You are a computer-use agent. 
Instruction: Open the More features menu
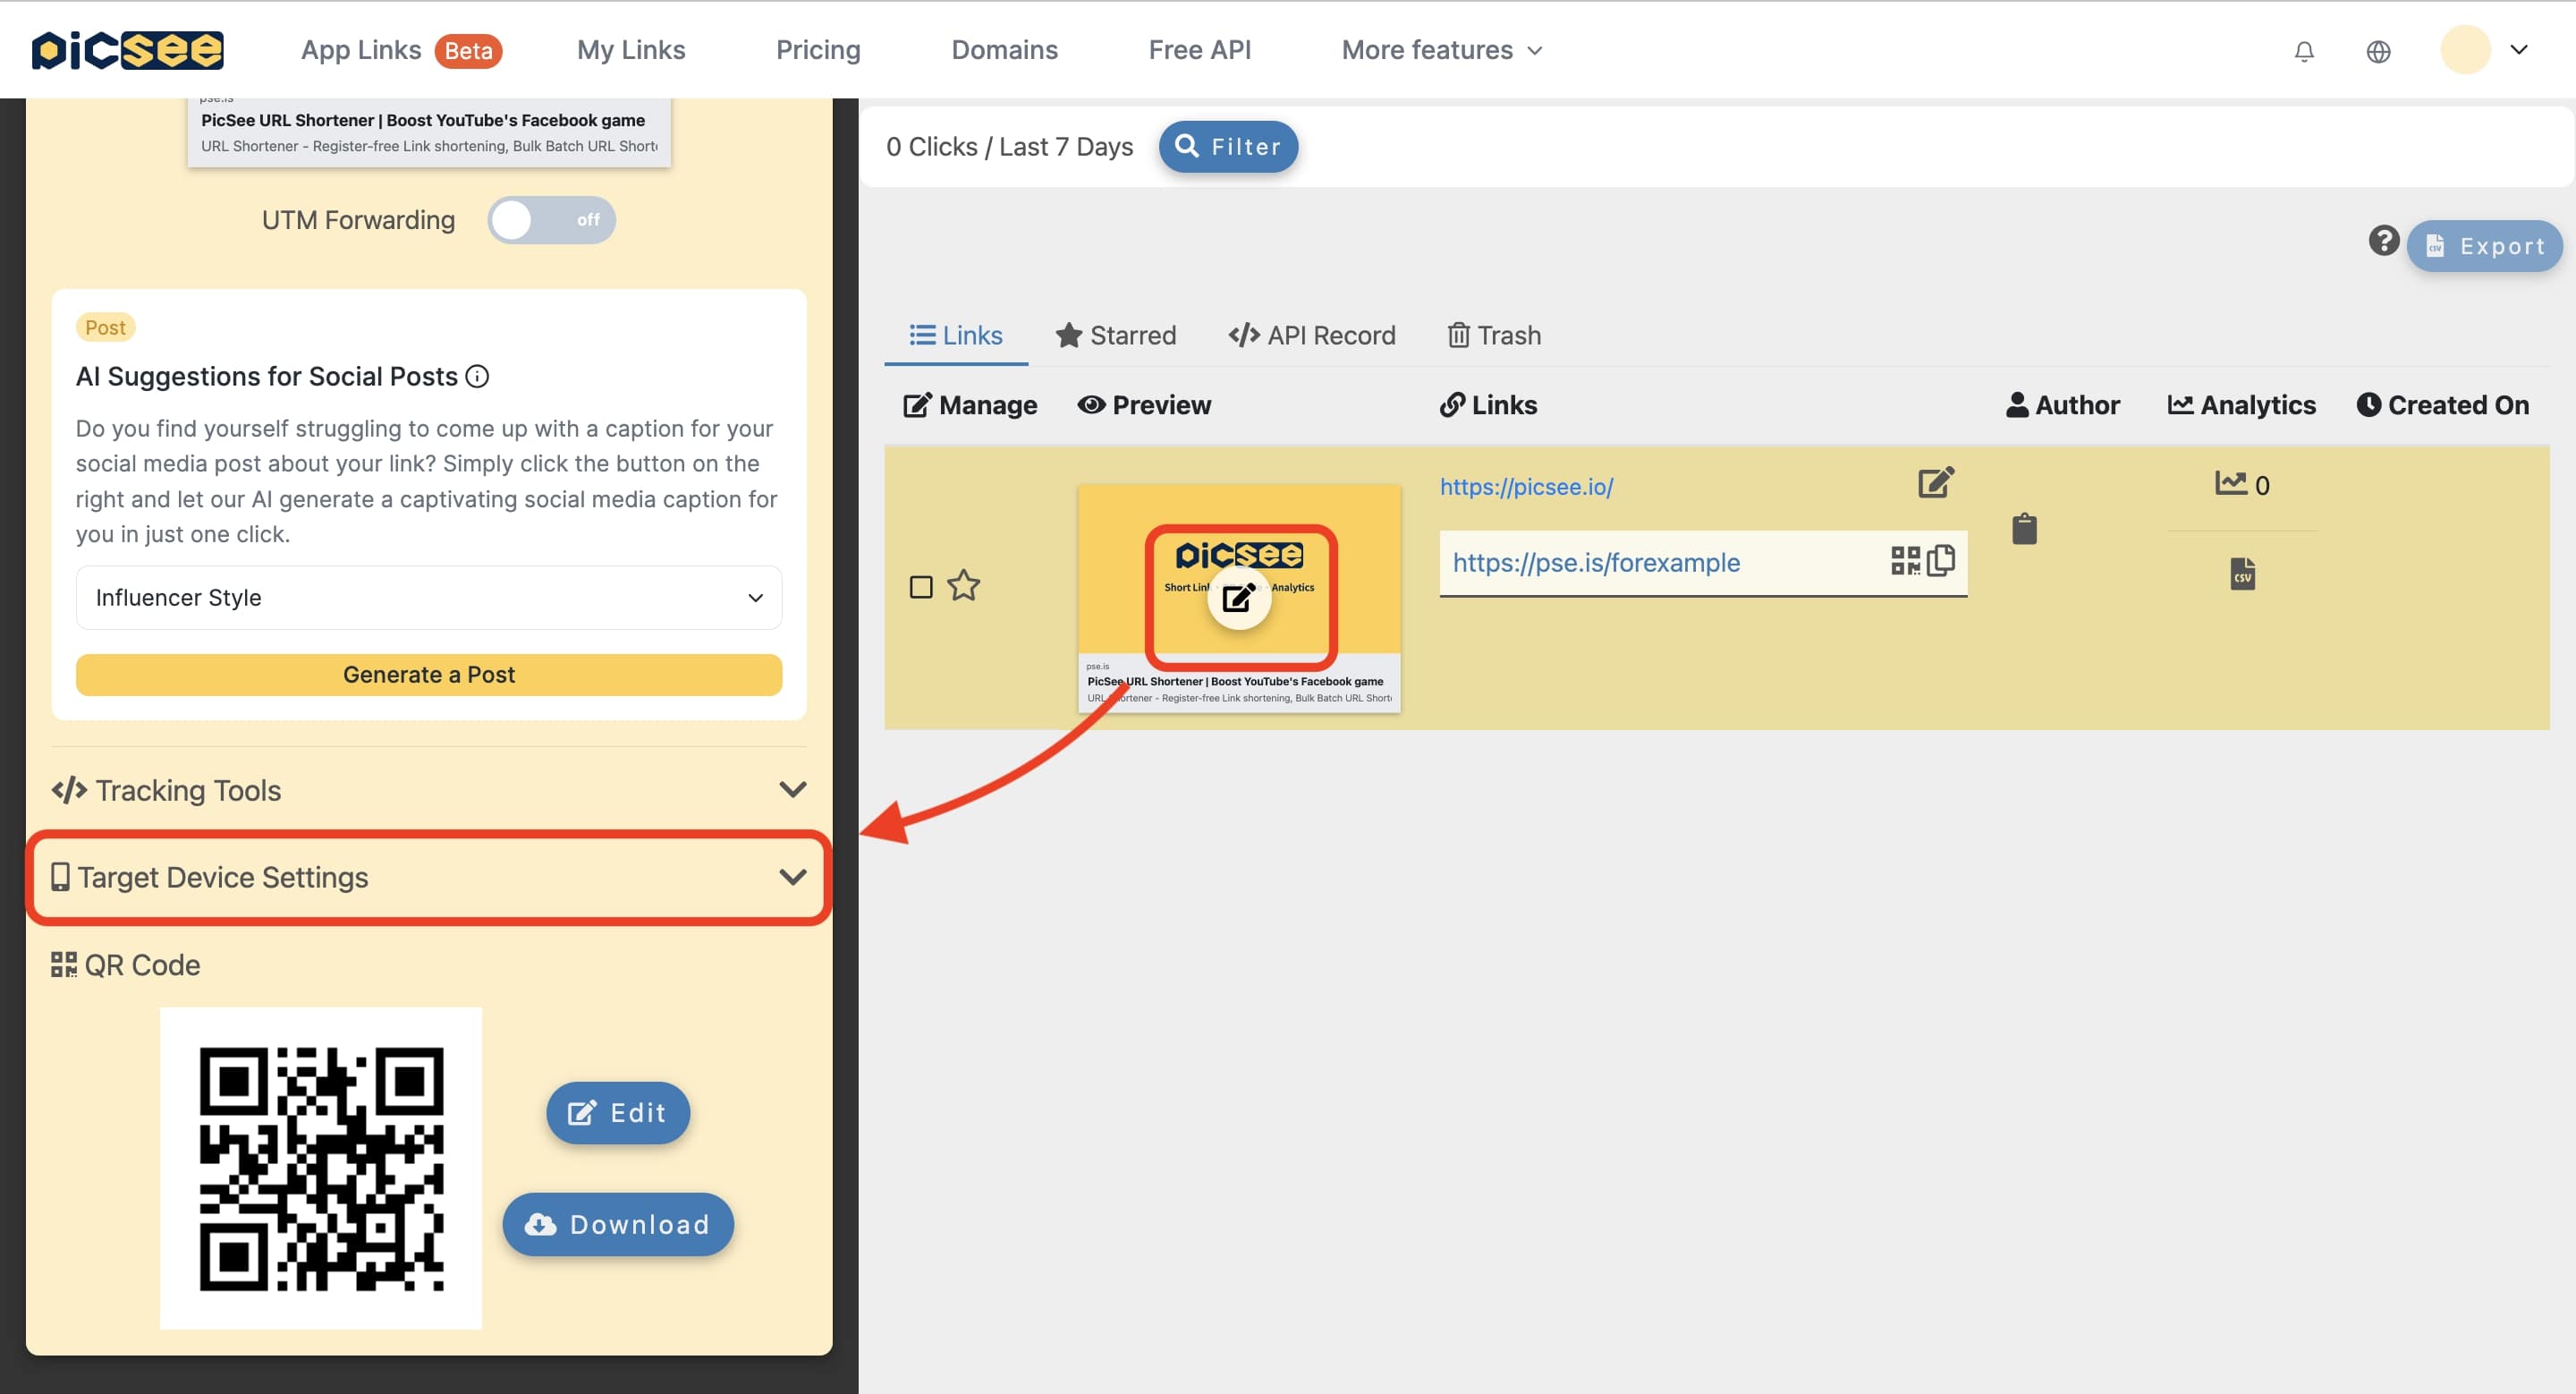tap(1442, 50)
